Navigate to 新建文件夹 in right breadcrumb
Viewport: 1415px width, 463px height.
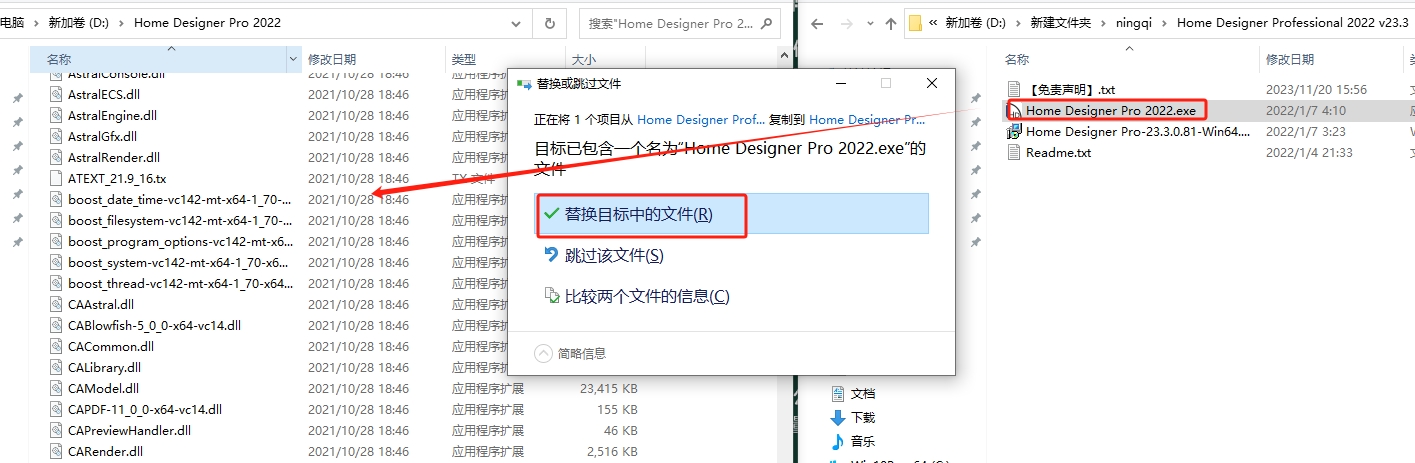[x=1063, y=23]
